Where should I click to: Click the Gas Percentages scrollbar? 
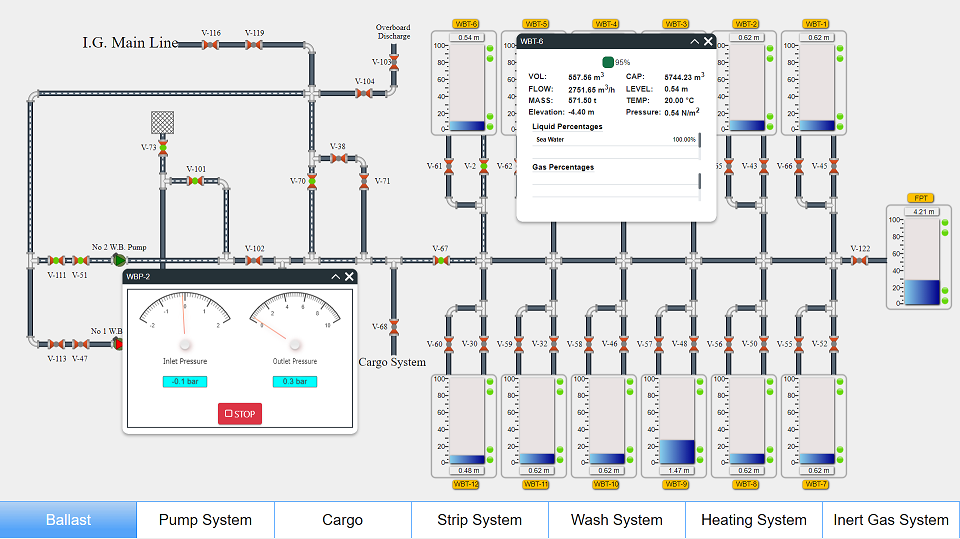point(699,181)
